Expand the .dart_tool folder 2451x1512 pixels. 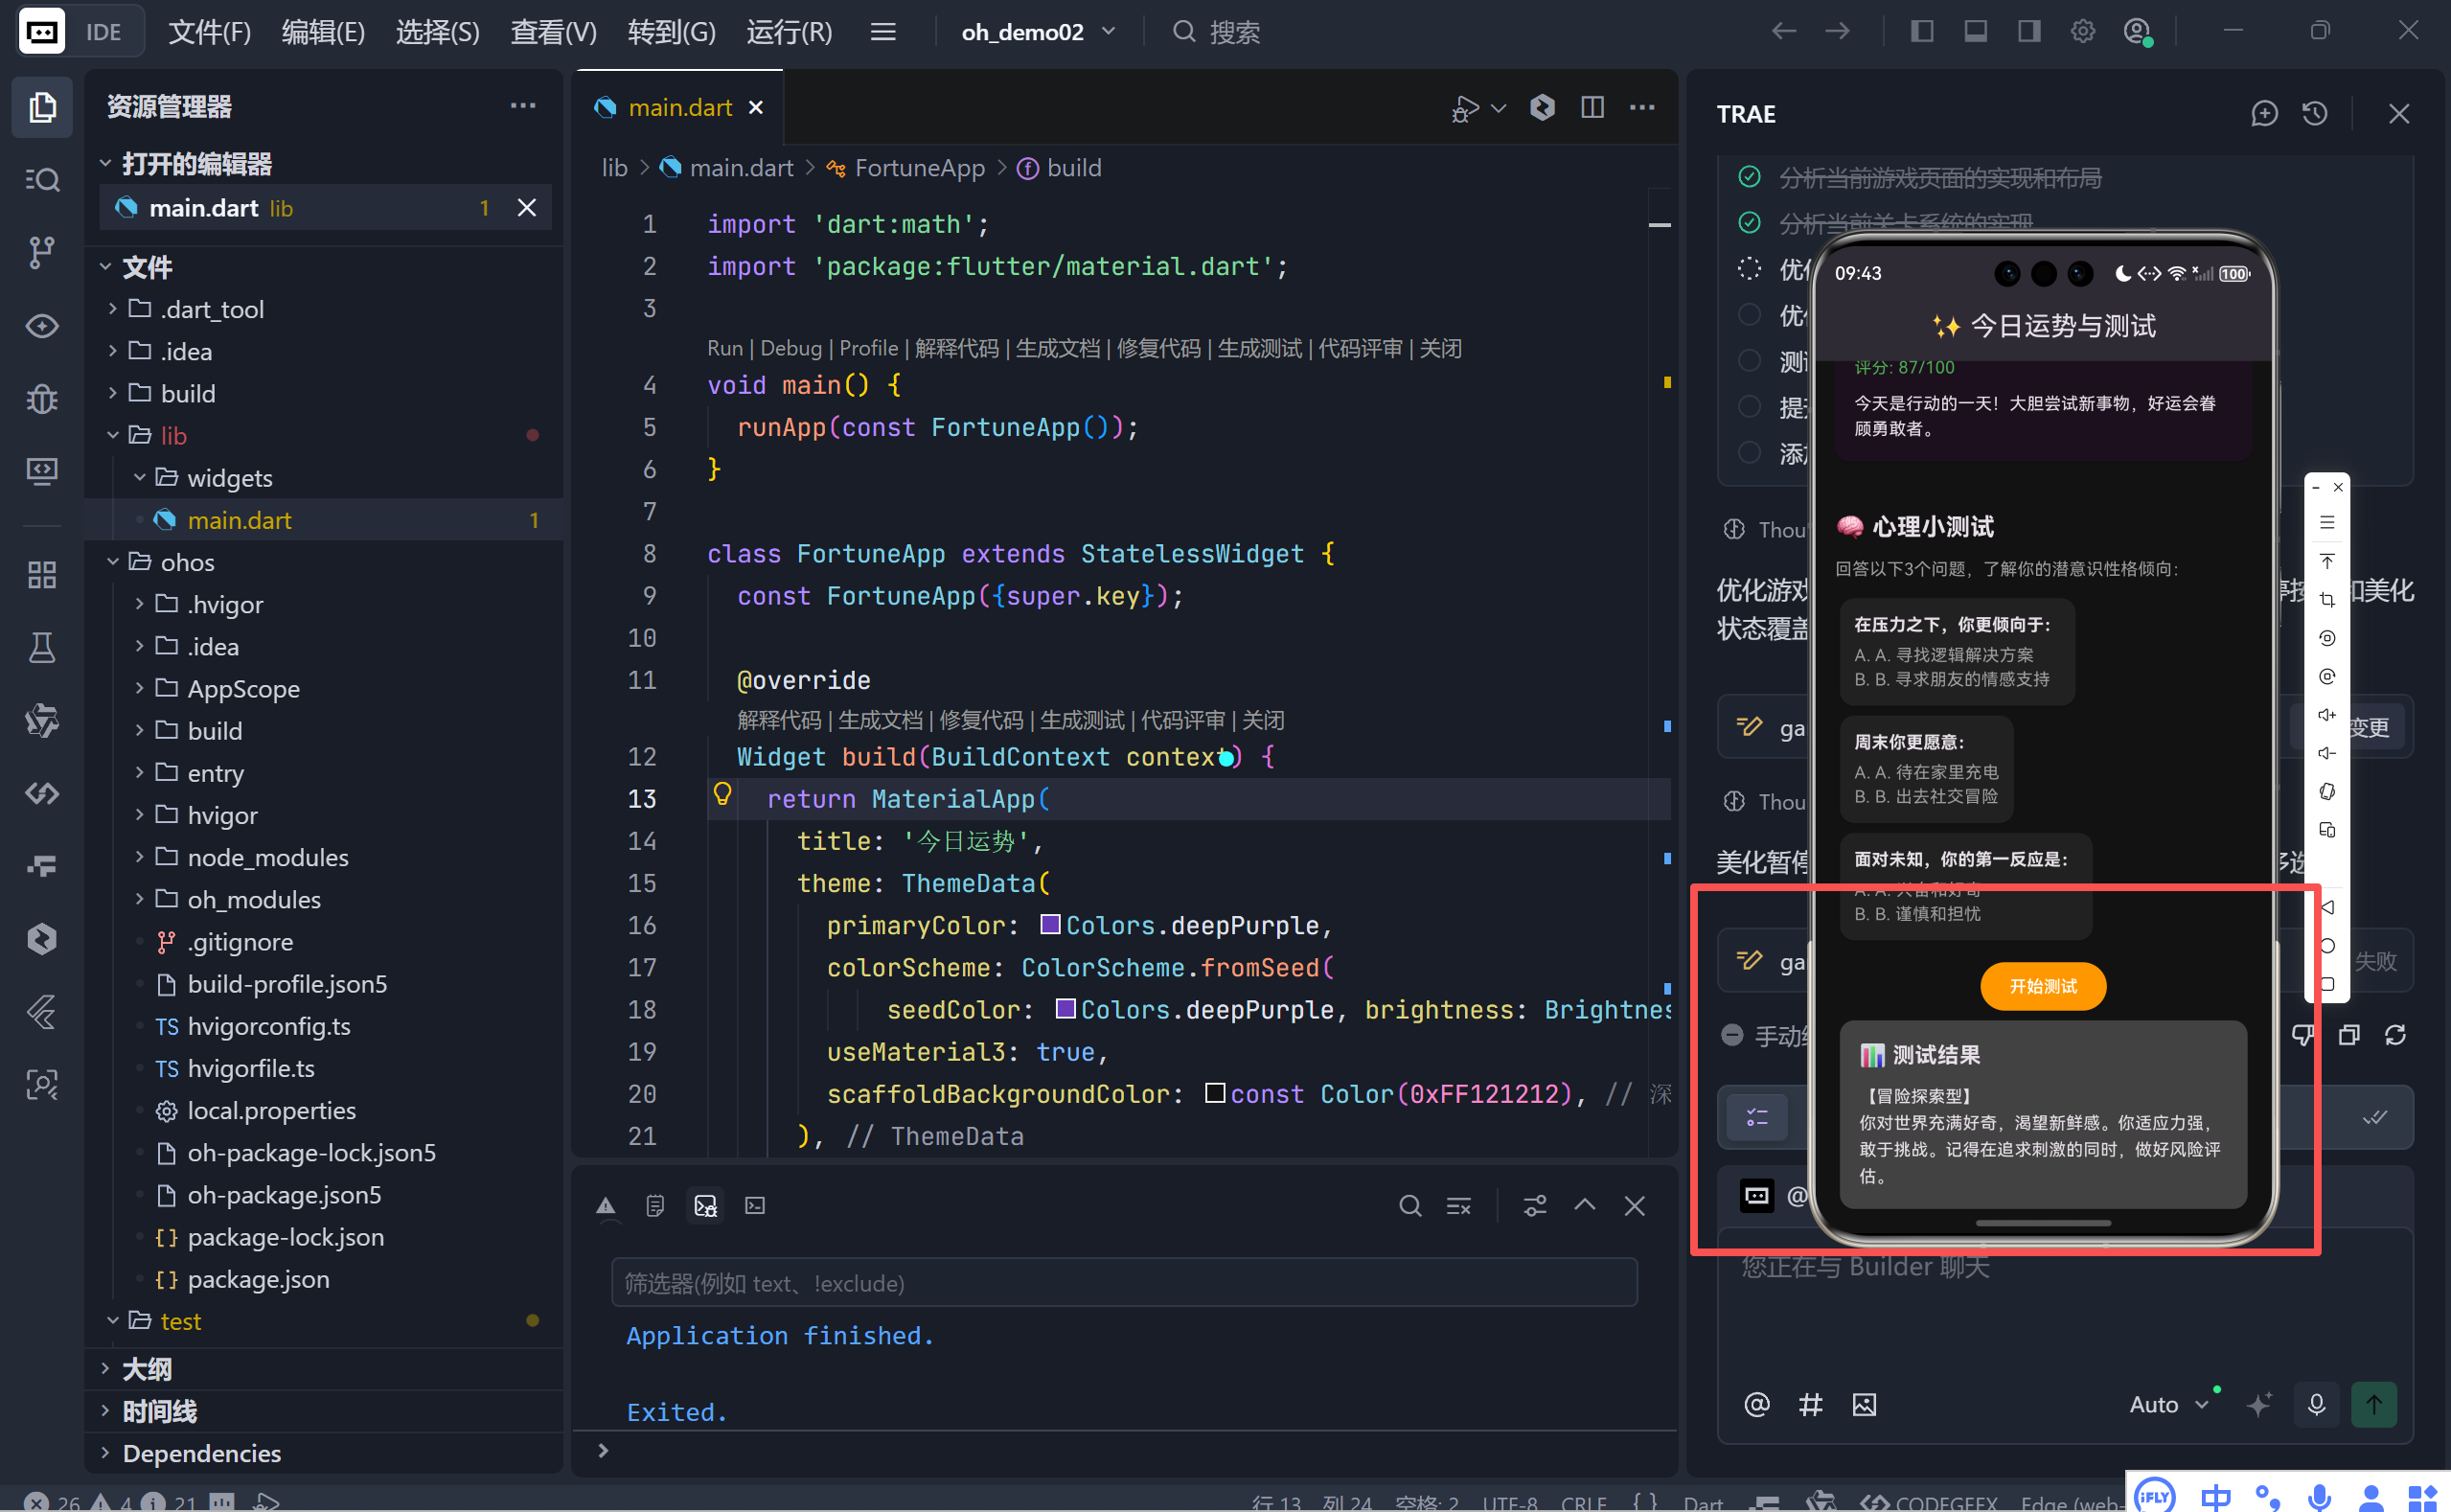pyautogui.click(x=211, y=309)
